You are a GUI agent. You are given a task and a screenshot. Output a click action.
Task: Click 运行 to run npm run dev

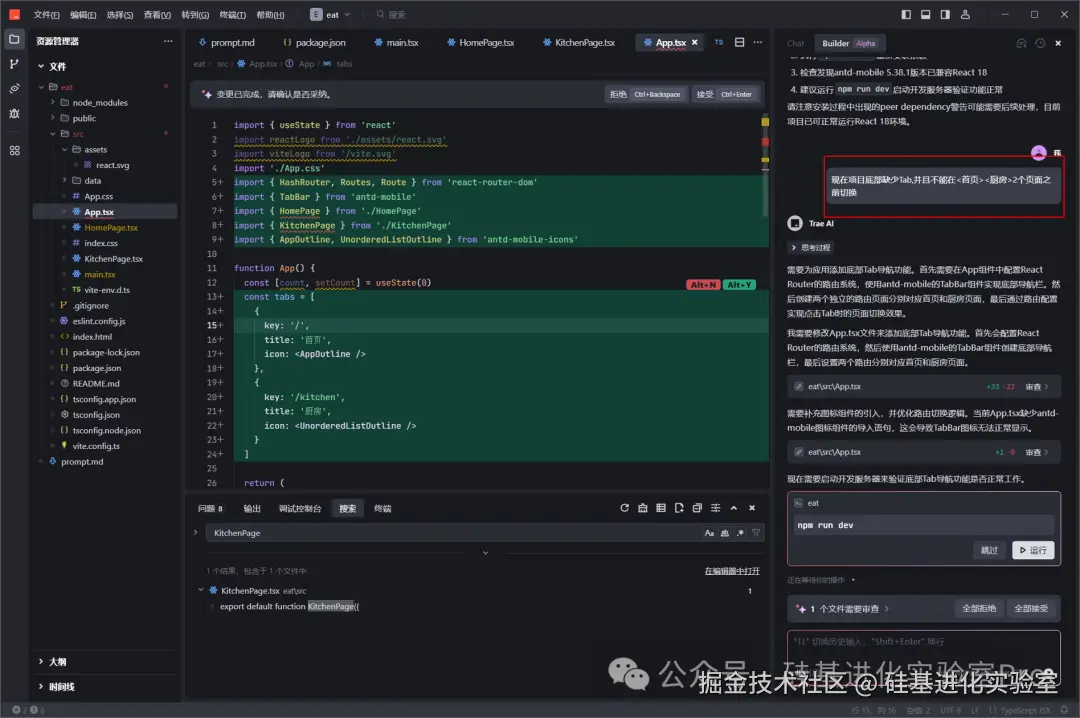pyautogui.click(x=1032, y=551)
